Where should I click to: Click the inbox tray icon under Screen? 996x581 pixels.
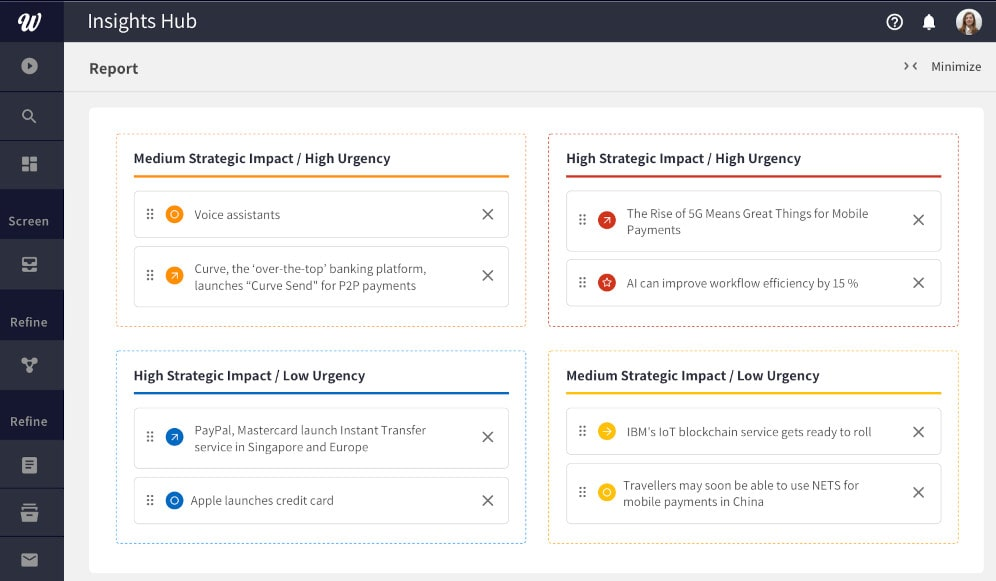point(29,265)
